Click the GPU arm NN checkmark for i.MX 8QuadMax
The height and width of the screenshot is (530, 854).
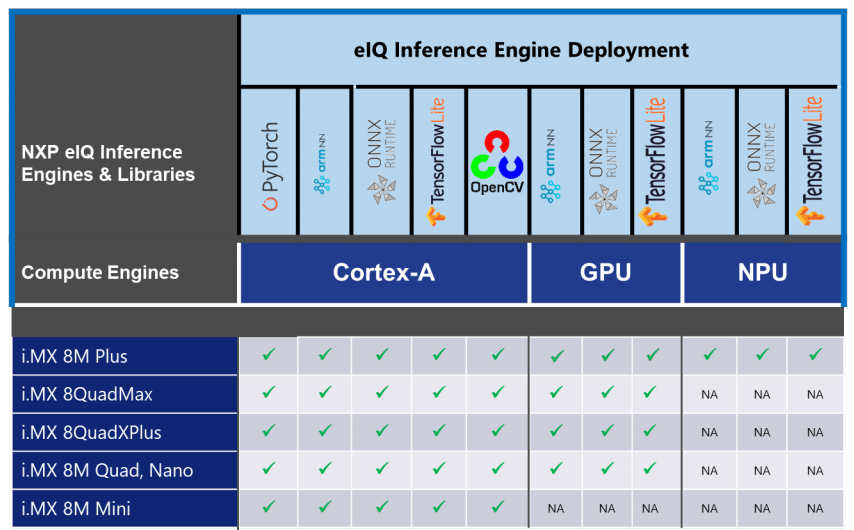click(556, 392)
